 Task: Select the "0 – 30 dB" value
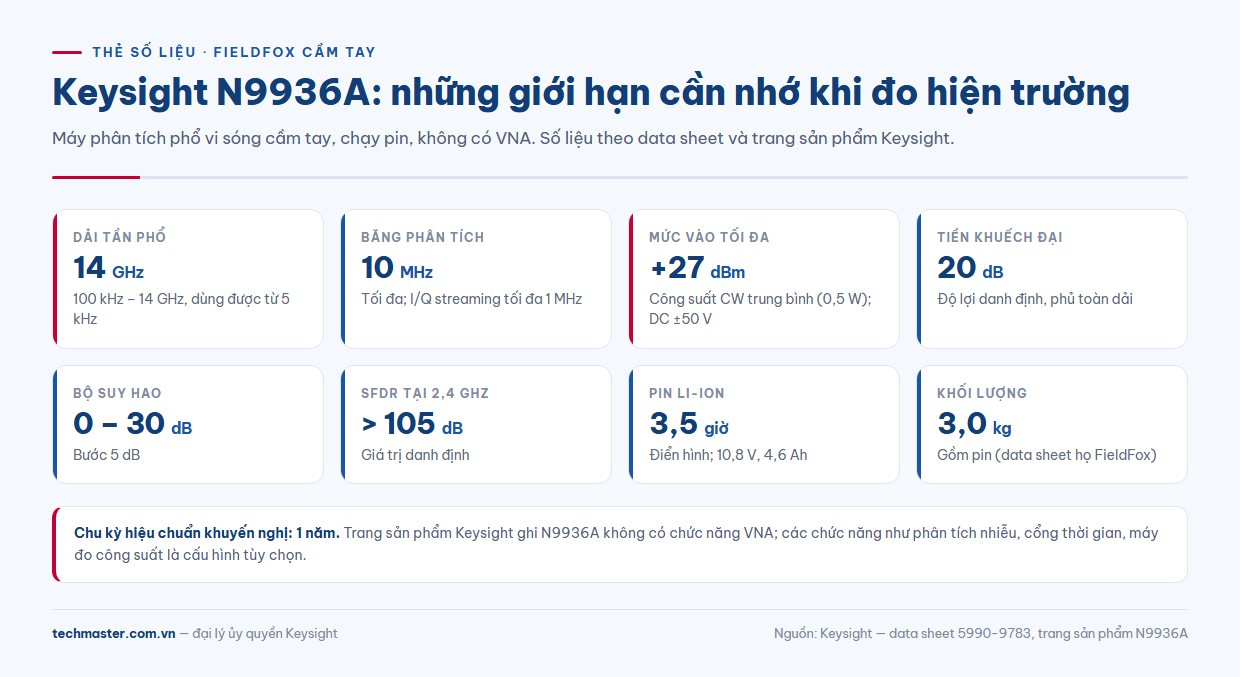[132, 424]
